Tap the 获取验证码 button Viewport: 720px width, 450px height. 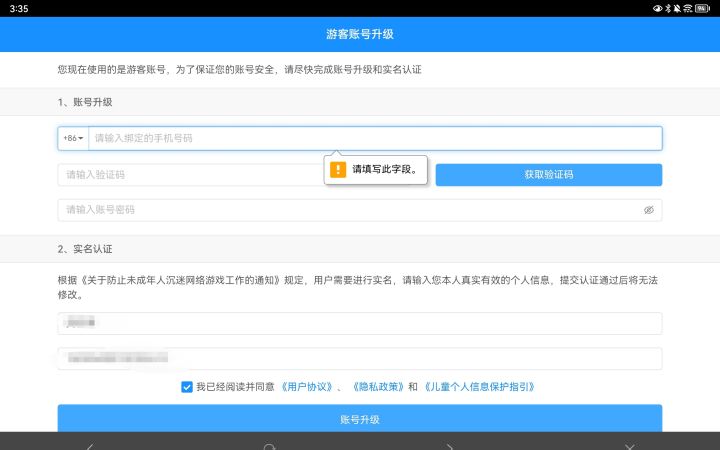tap(549, 174)
